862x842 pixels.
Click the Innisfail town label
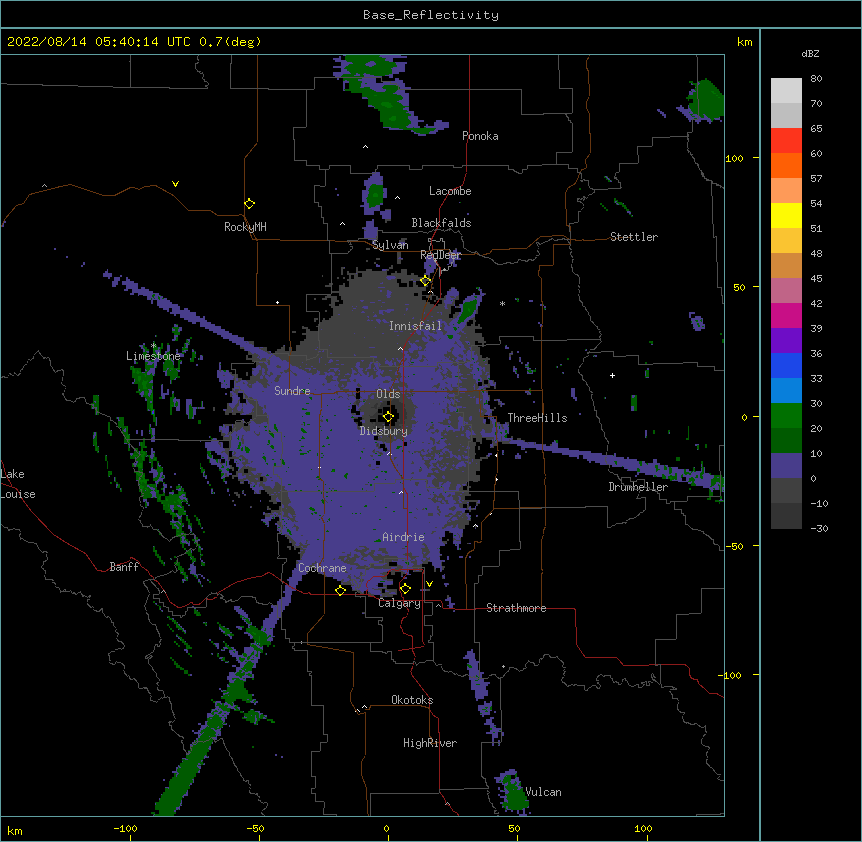coord(415,326)
